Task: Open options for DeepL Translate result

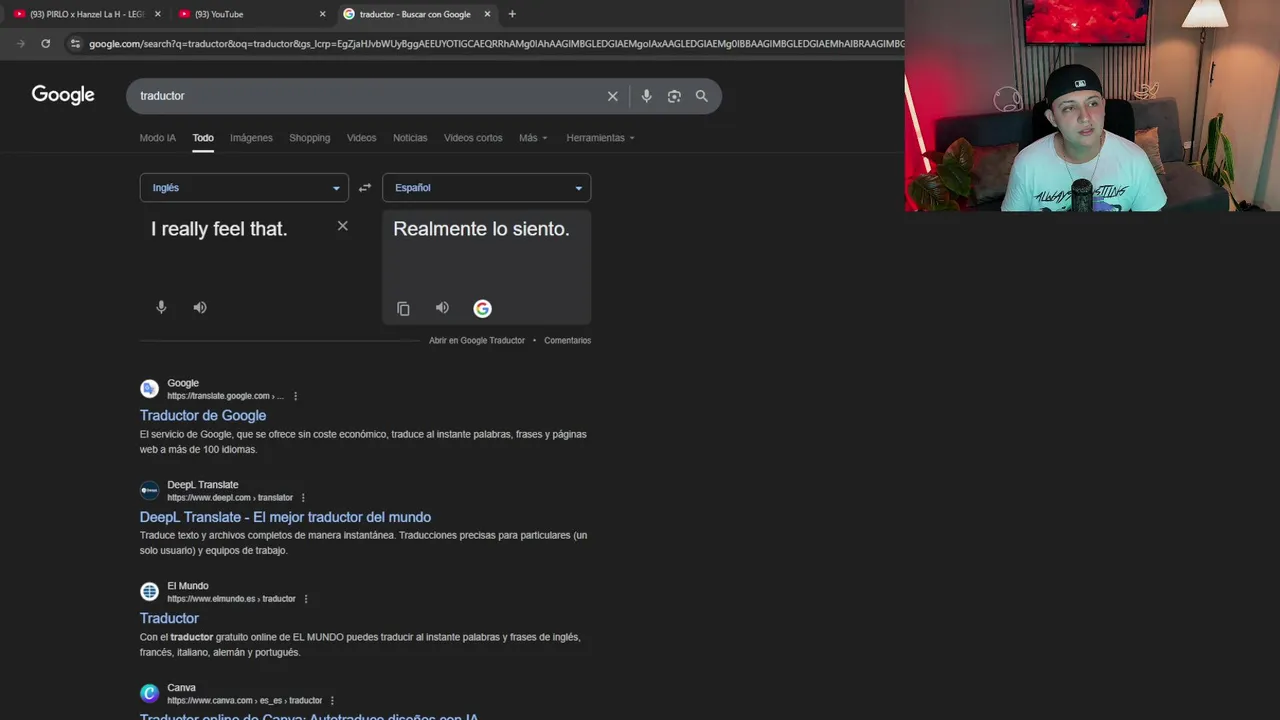Action: pyautogui.click(x=303, y=498)
